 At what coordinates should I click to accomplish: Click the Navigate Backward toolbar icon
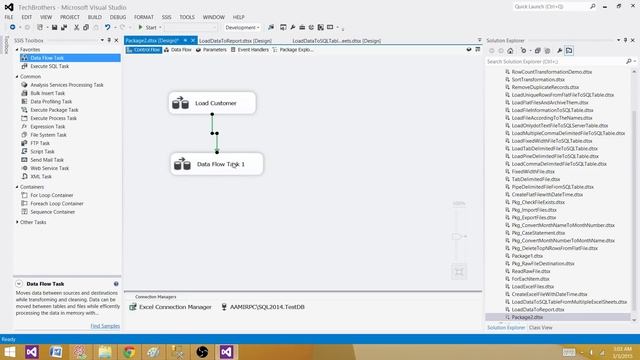pos(13,27)
